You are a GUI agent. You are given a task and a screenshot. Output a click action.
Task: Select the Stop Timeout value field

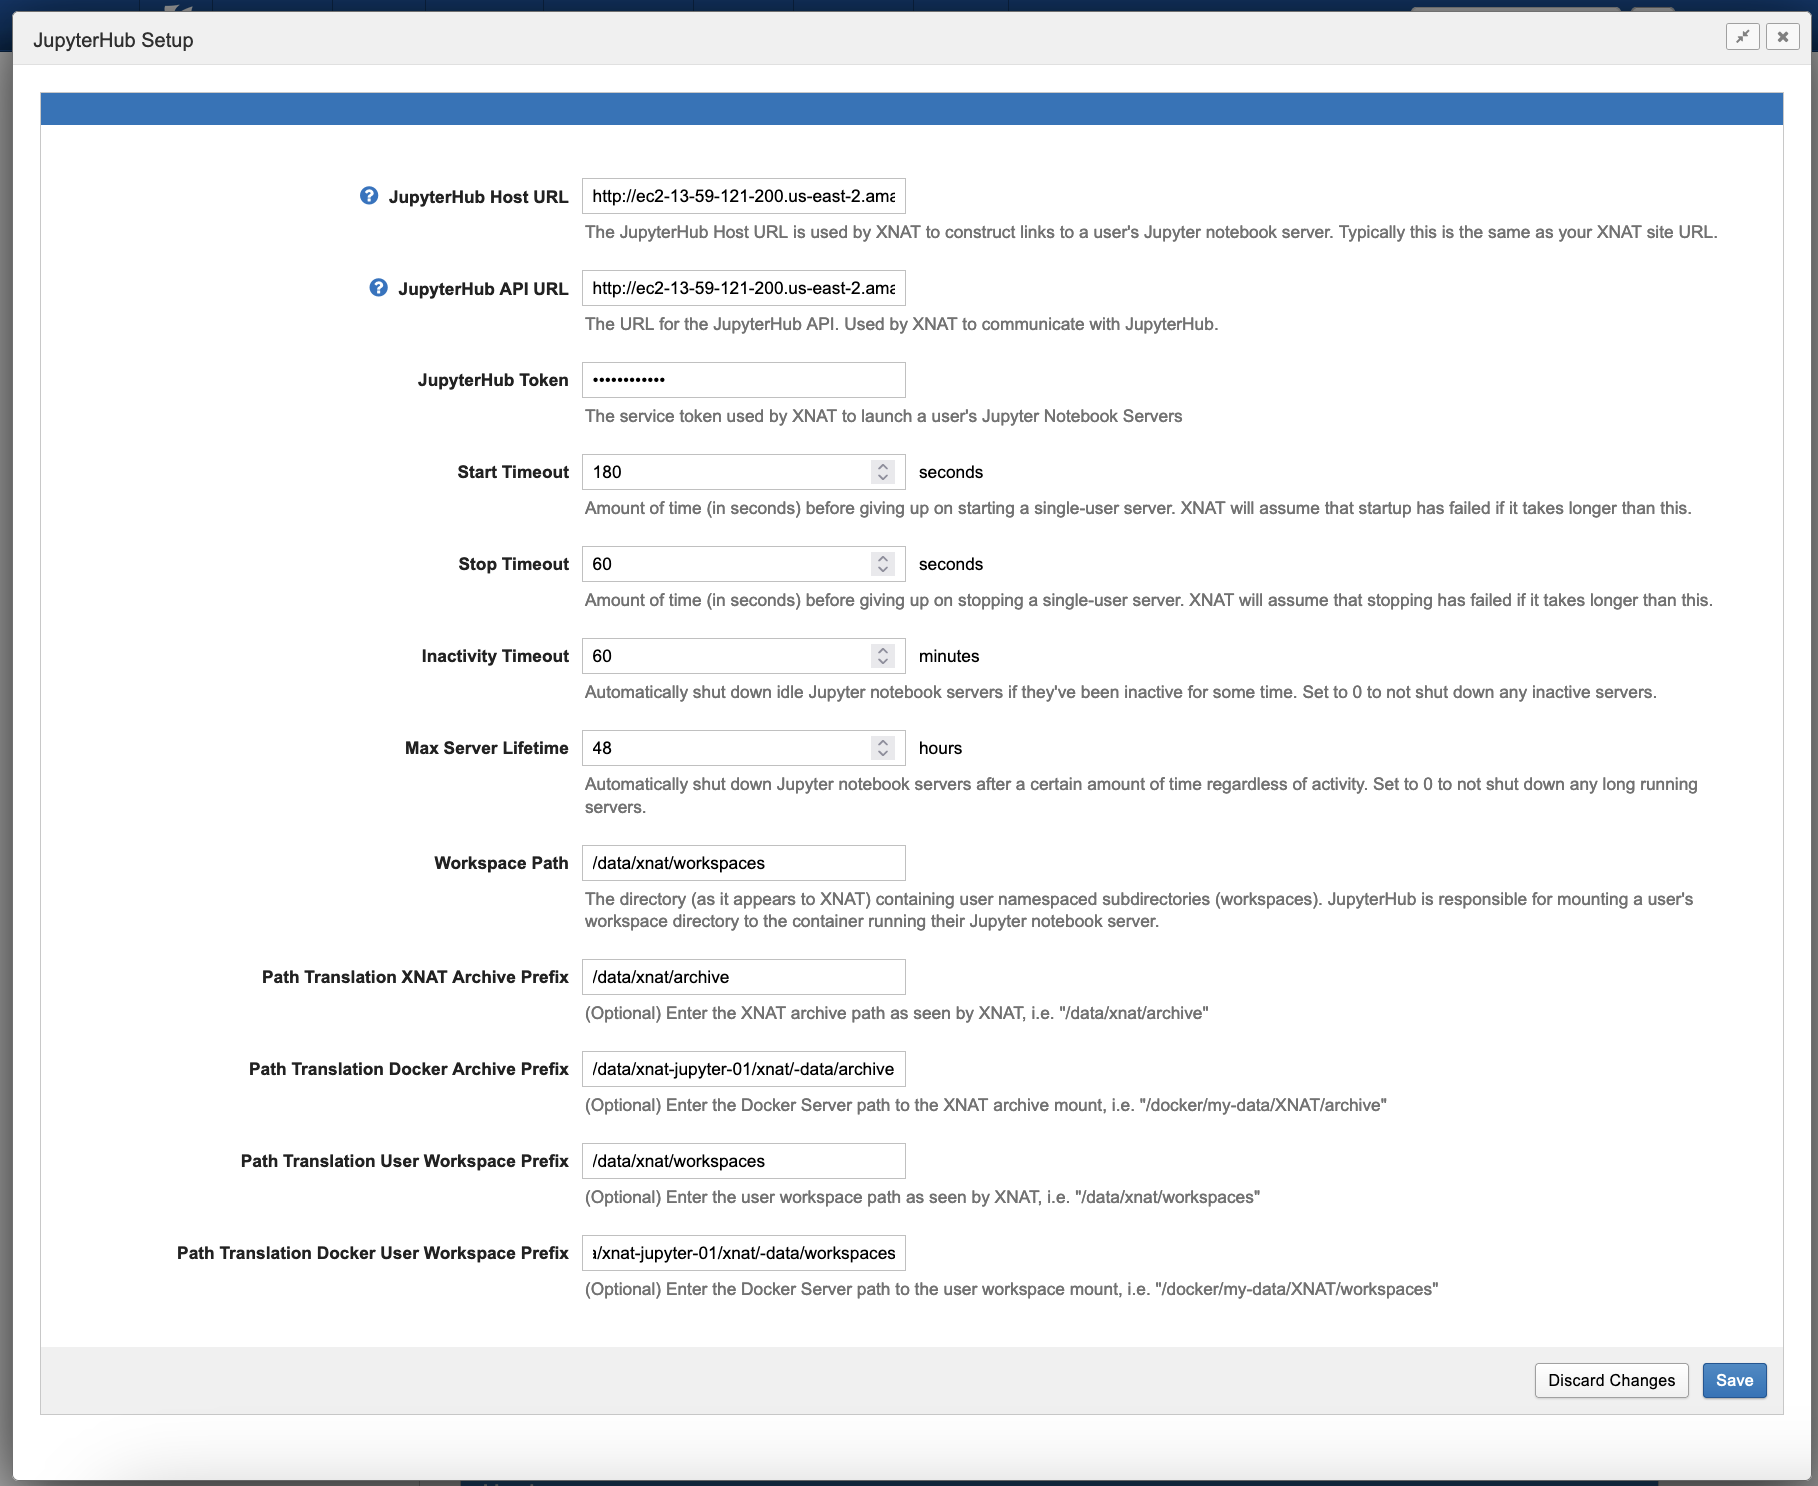pos(725,564)
